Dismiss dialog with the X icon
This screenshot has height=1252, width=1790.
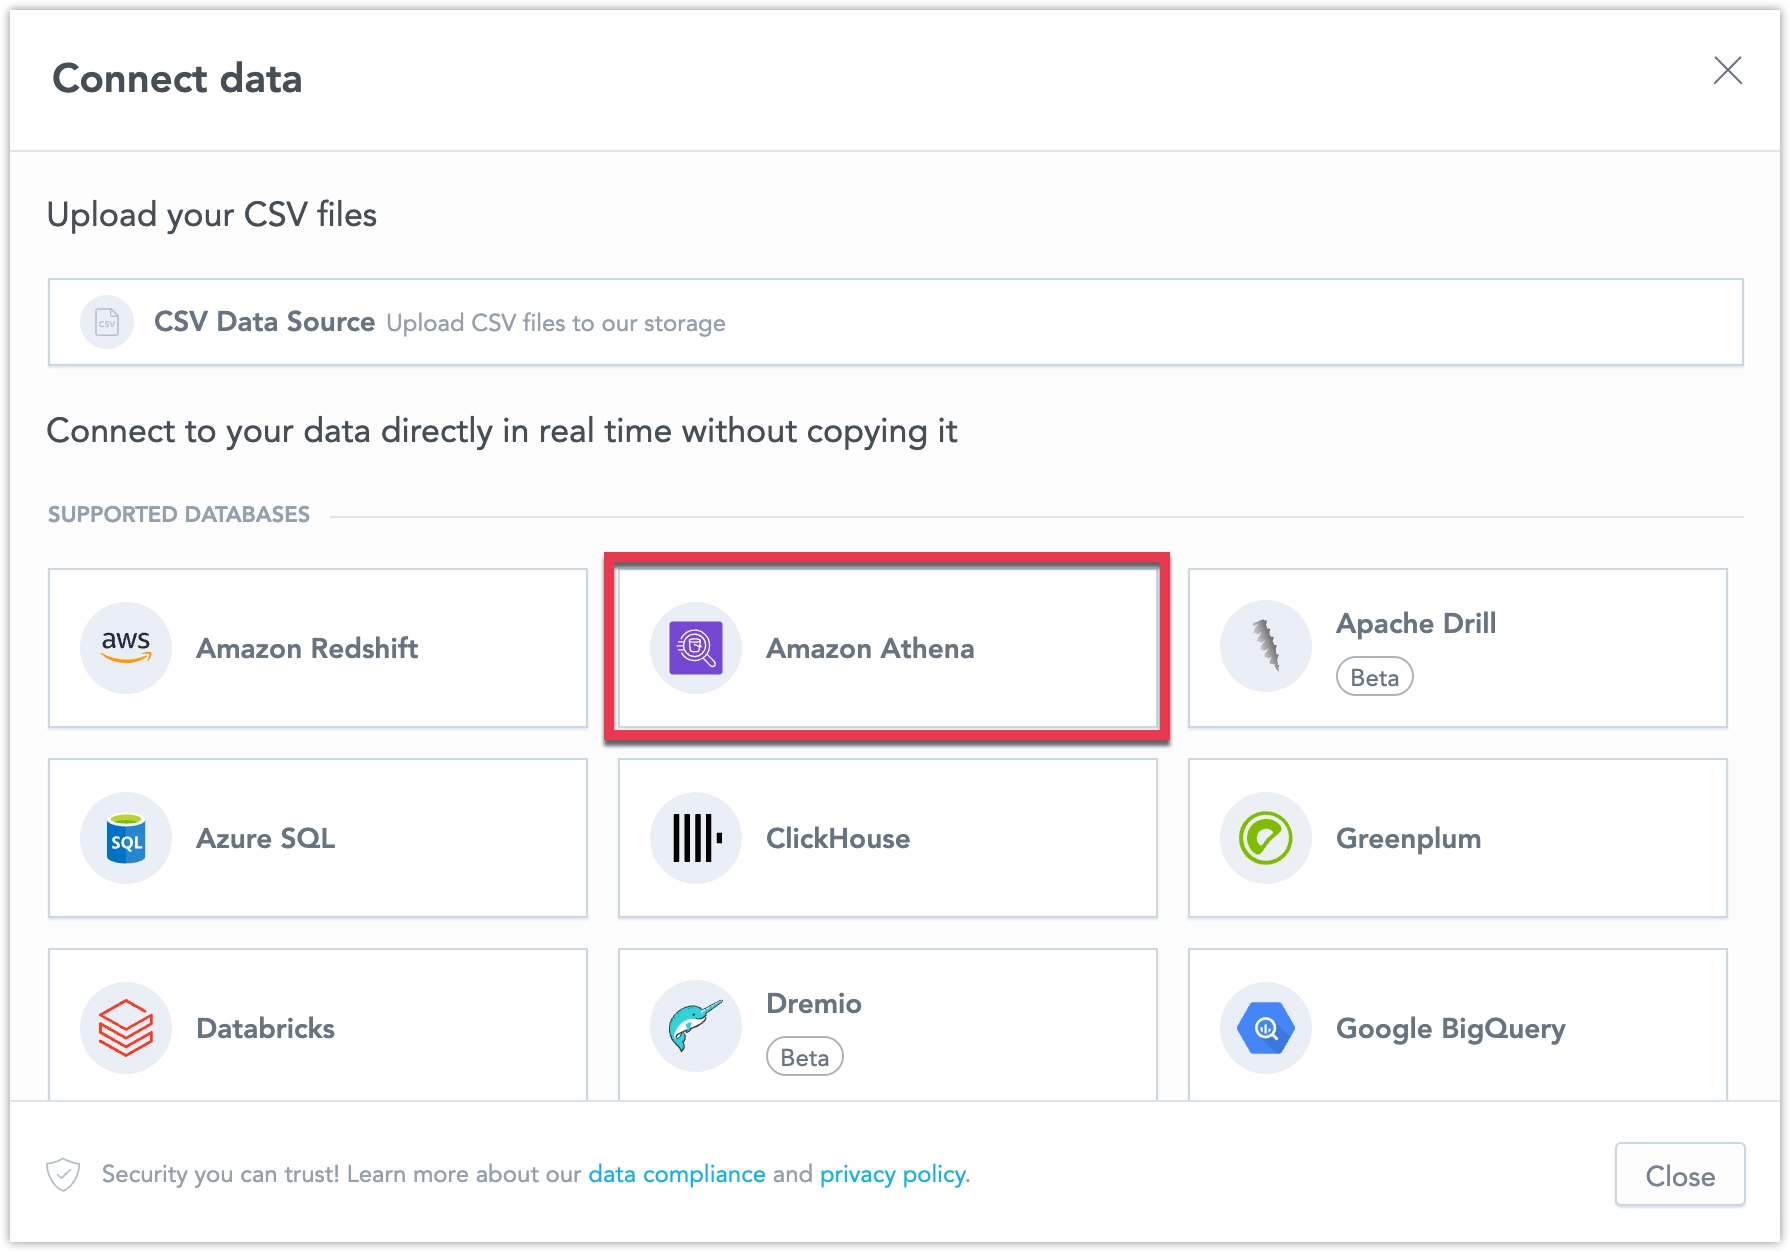[x=1727, y=70]
